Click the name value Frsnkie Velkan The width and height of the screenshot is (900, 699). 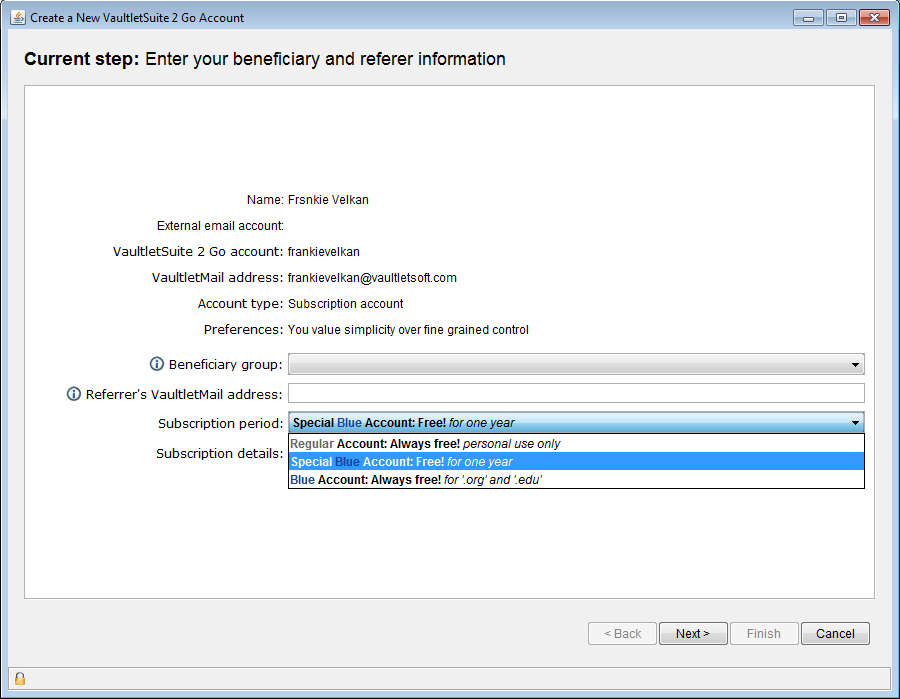pyautogui.click(x=328, y=200)
